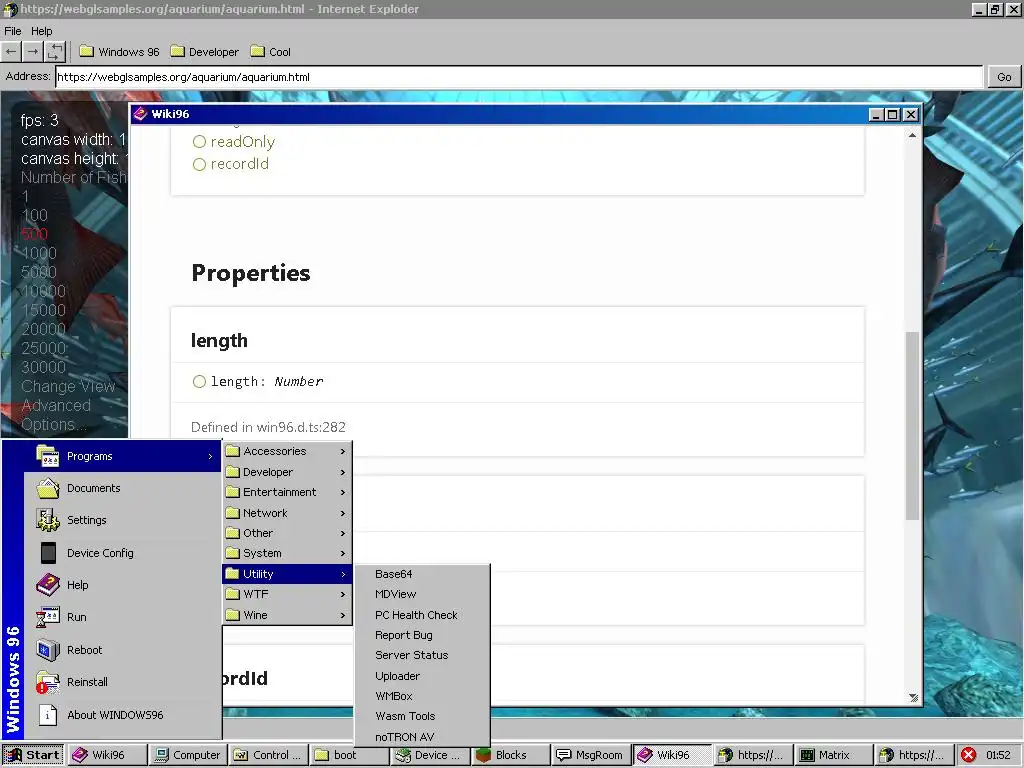Click the Wiki96 scroll up arrow
The image size is (1024, 768).
click(x=912, y=135)
